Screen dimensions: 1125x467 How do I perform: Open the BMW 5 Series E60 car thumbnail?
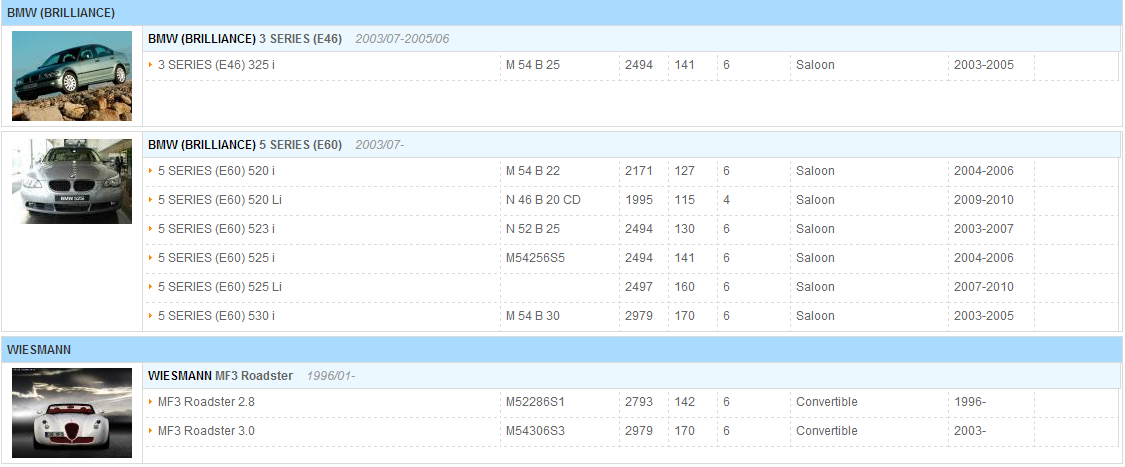[x=72, y=181]
